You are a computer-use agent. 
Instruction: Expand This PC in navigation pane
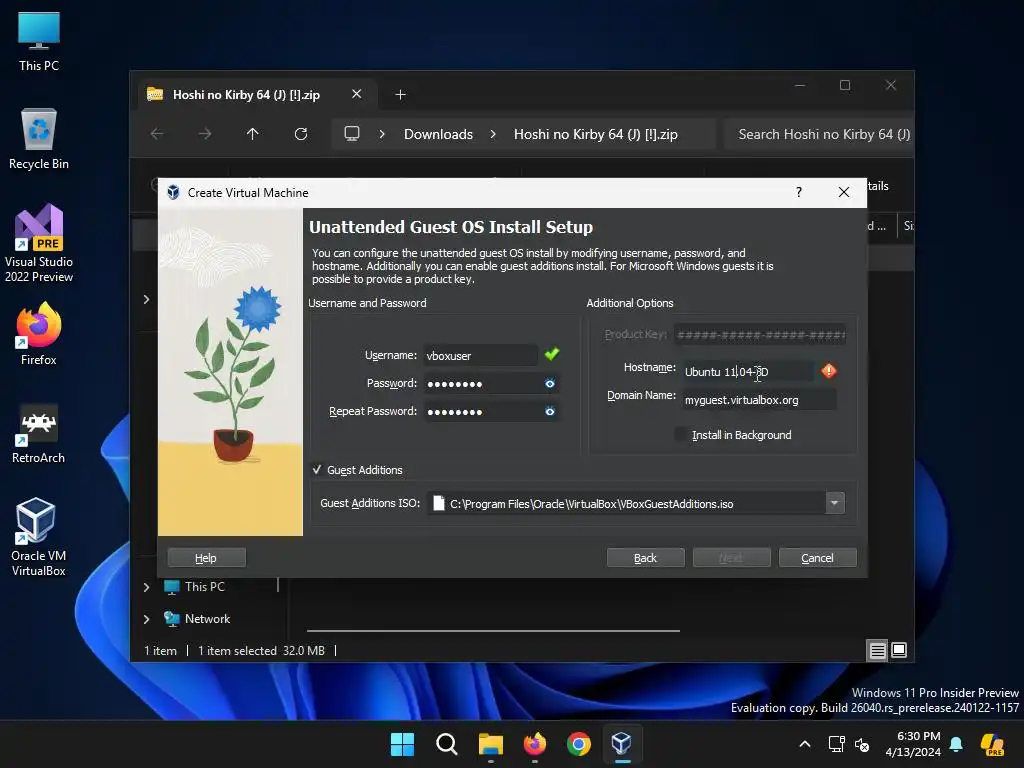147,587
